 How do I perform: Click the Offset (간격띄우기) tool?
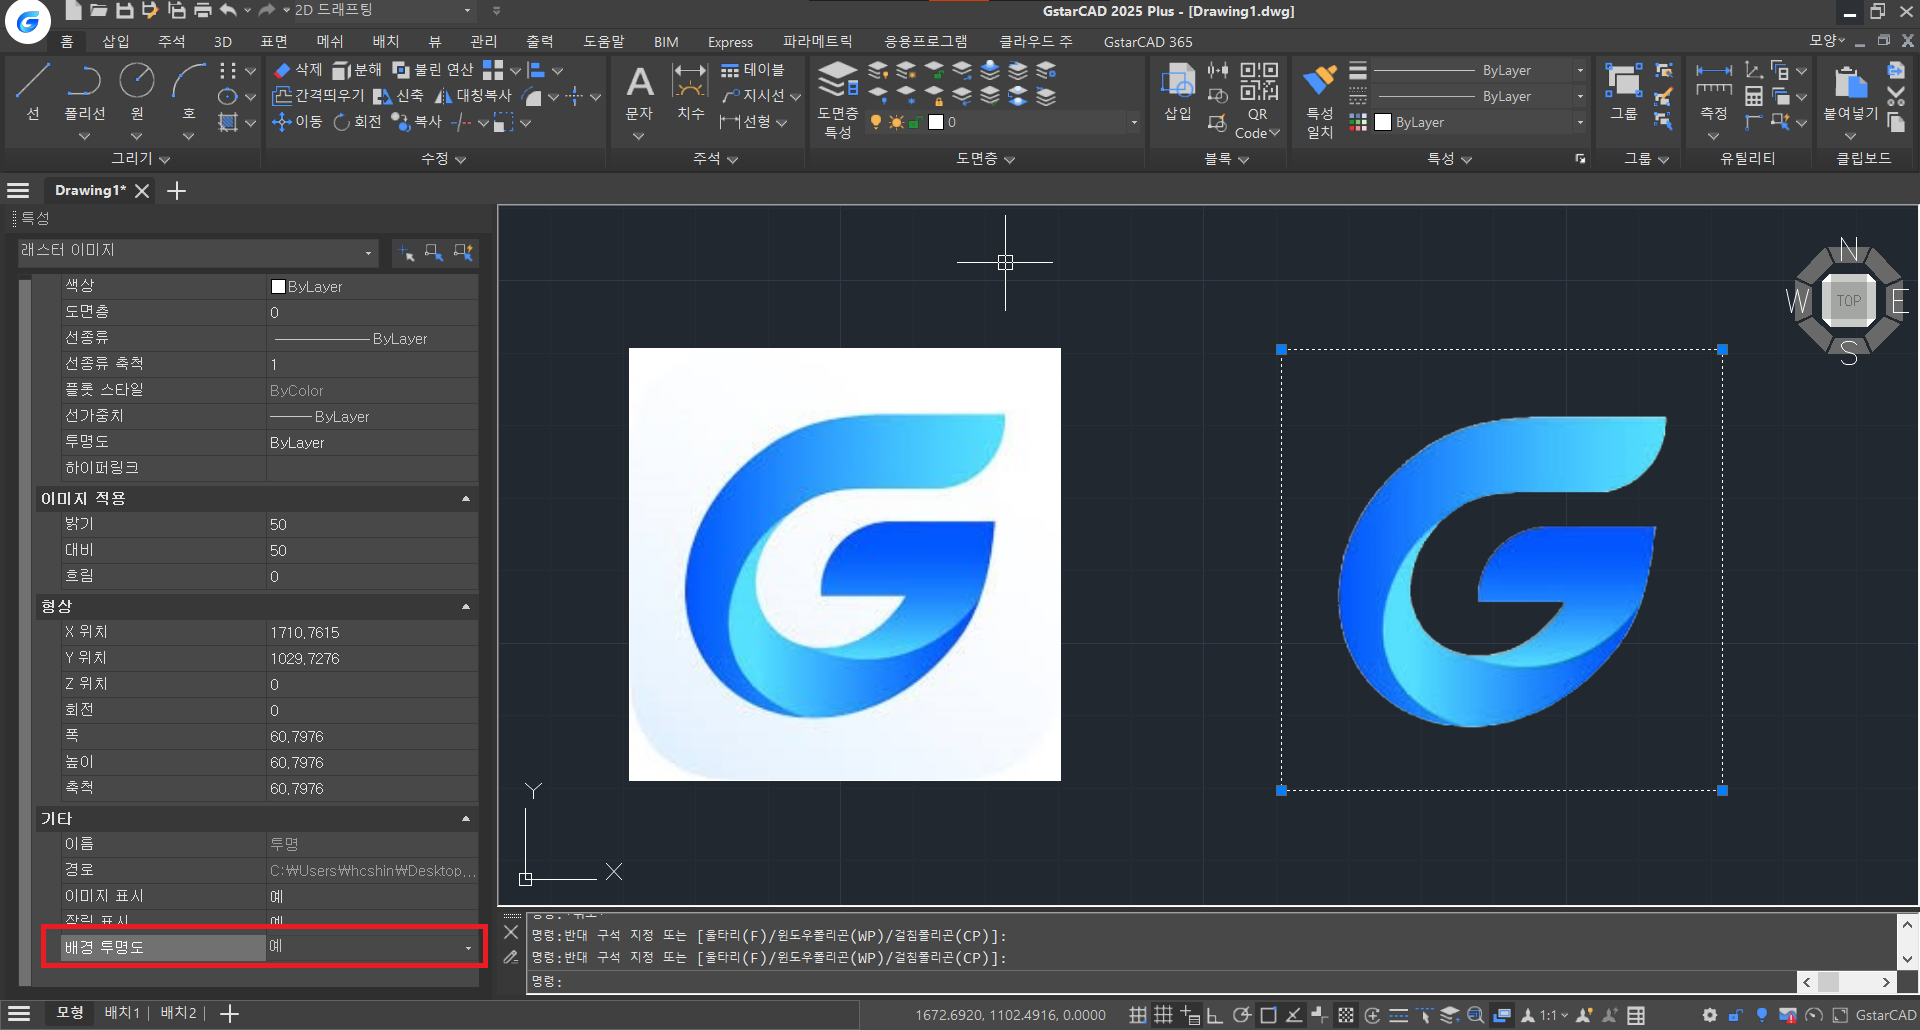pos(319,96)
